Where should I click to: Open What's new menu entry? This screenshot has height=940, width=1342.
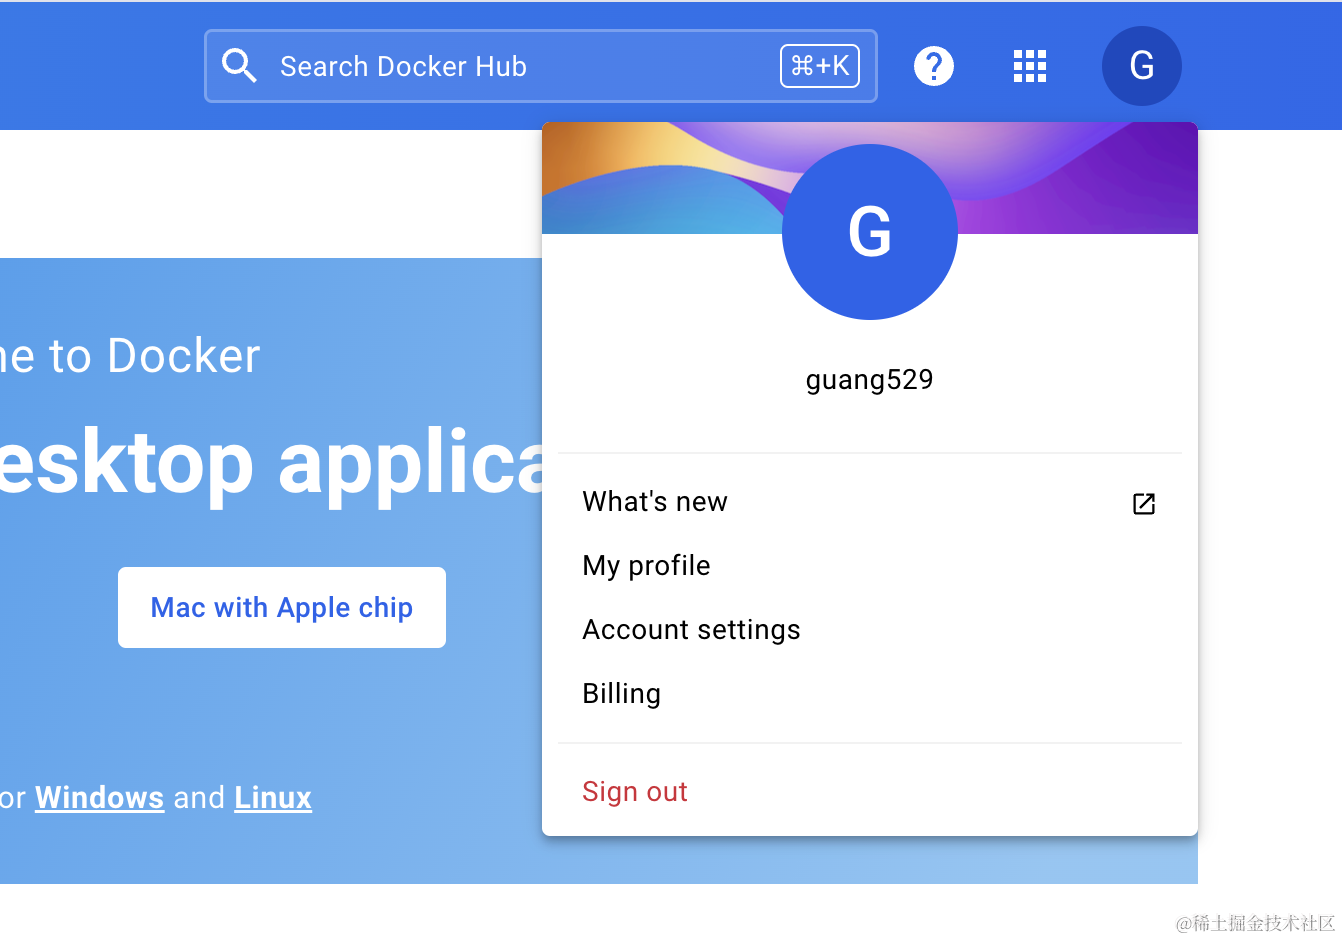[x=870, y=502]
